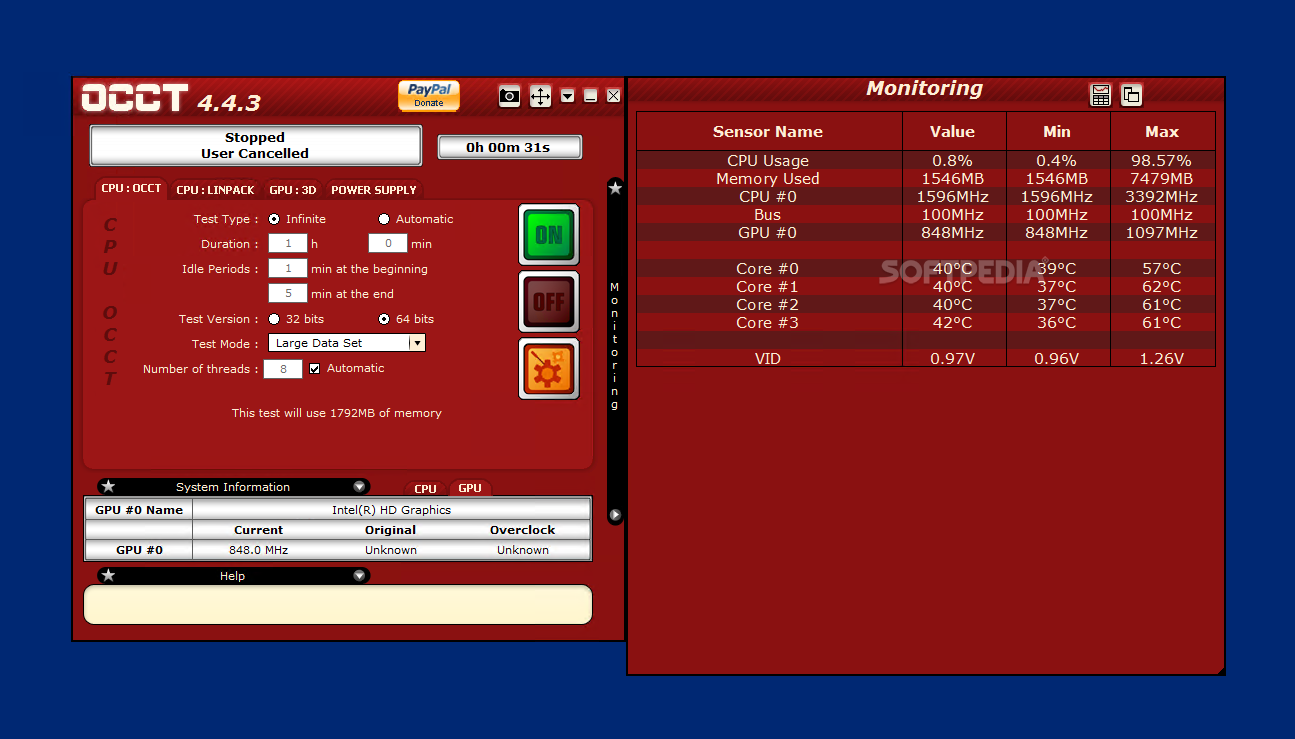This screenshot has width=1295, height=739.
Task: Open the monitoring graph icon
Action: click(1101, 95)
